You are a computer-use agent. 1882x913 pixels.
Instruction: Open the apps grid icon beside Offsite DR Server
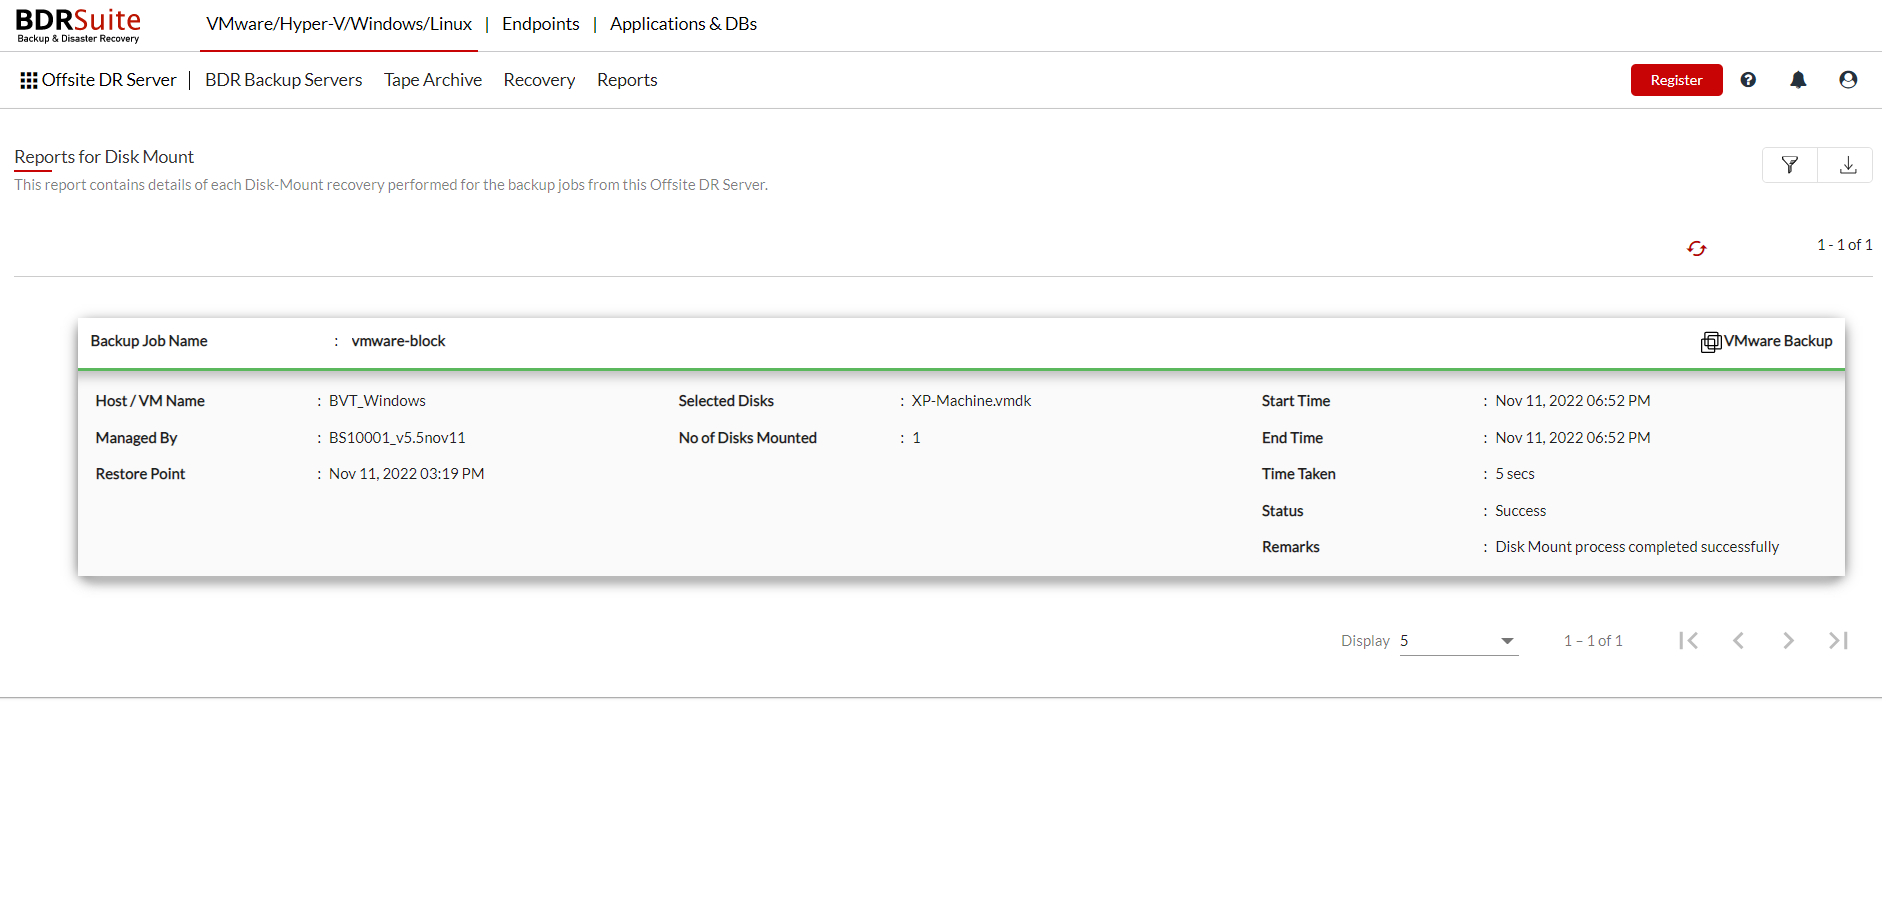click(x=29, y=80)
